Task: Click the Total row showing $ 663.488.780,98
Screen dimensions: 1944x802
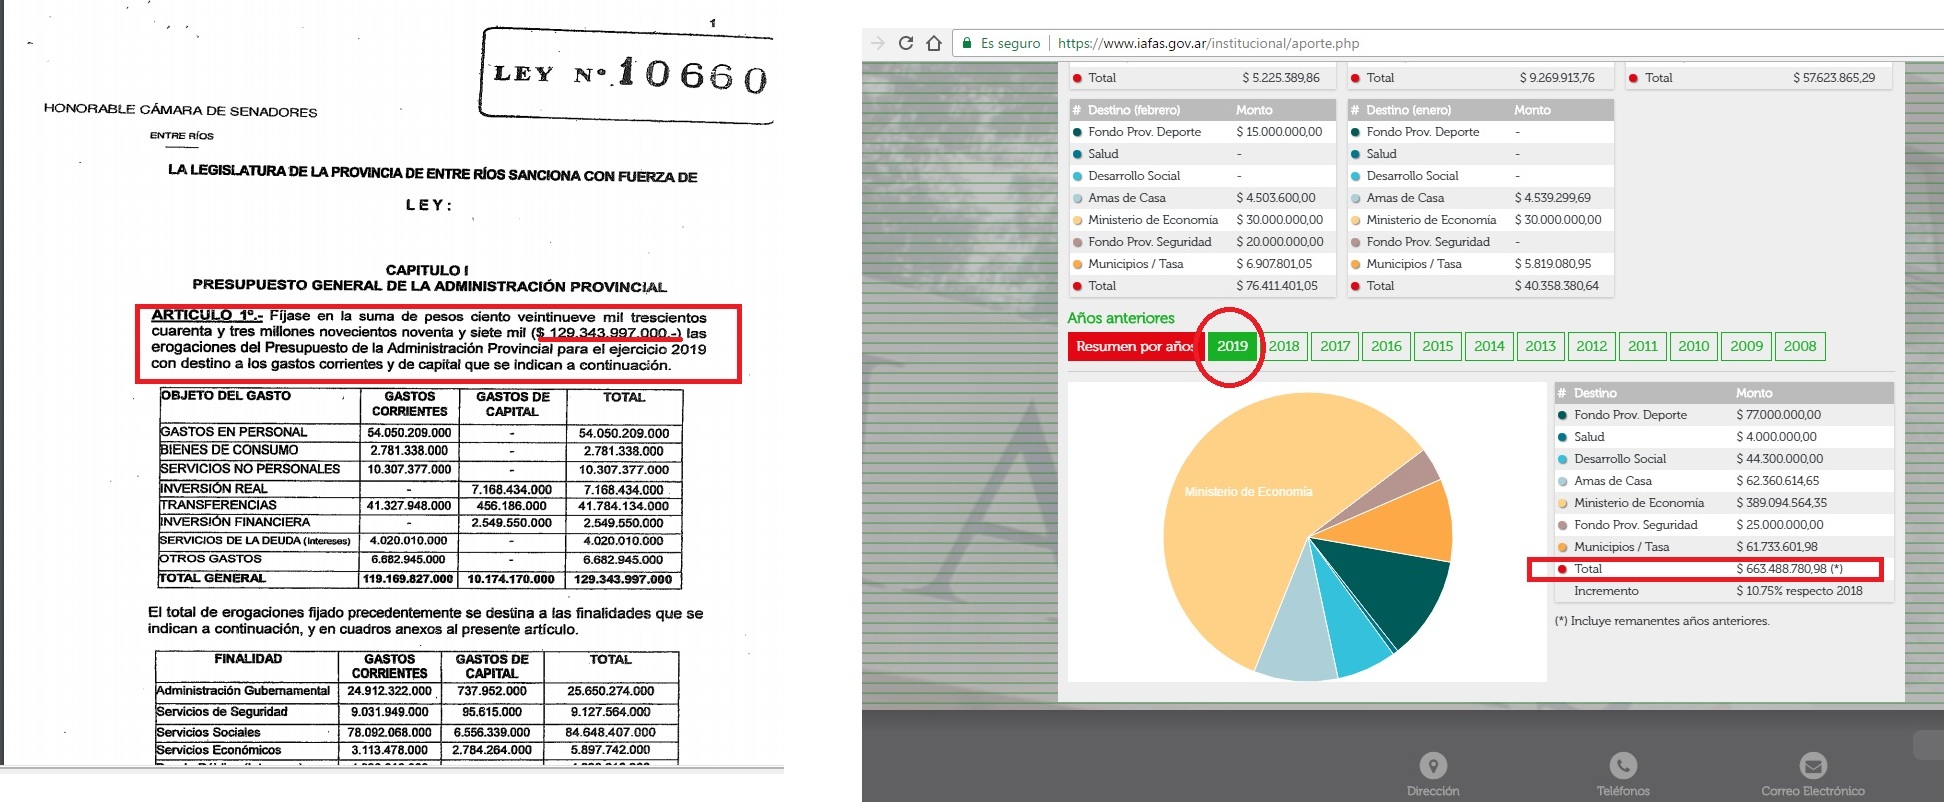Action: [1705, 569]
